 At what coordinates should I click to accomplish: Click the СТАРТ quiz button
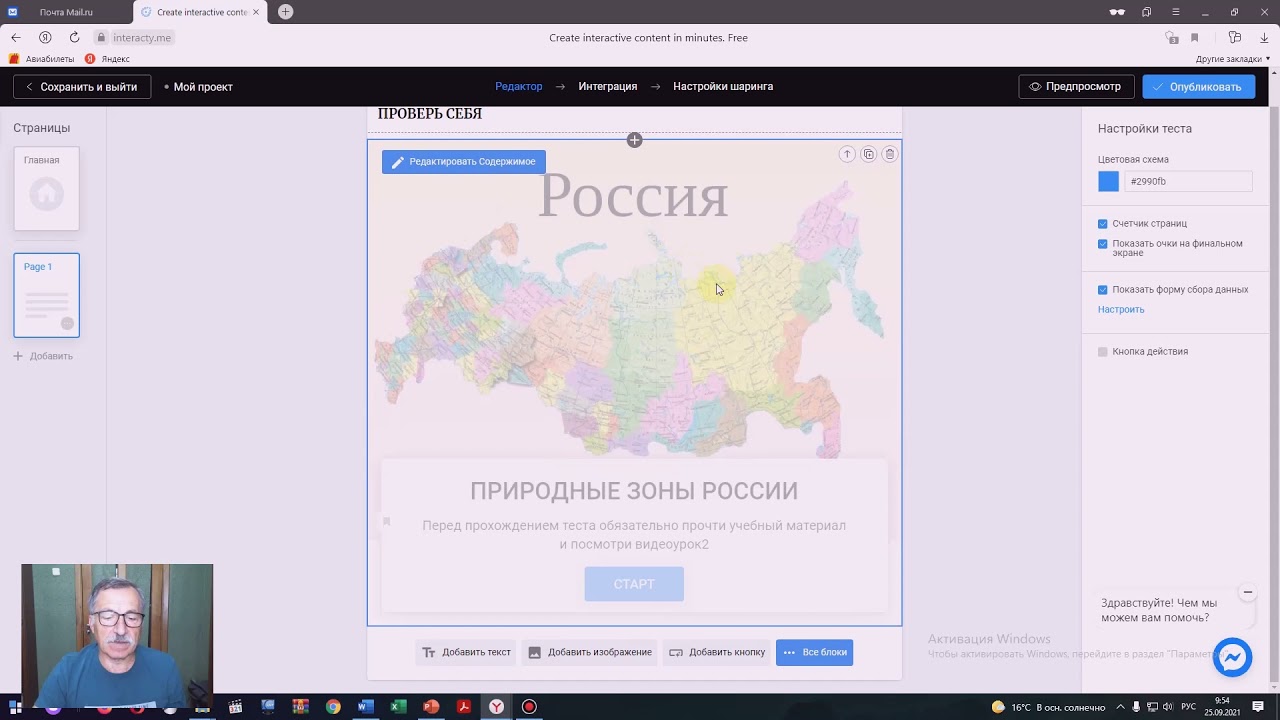coord(634,584)
